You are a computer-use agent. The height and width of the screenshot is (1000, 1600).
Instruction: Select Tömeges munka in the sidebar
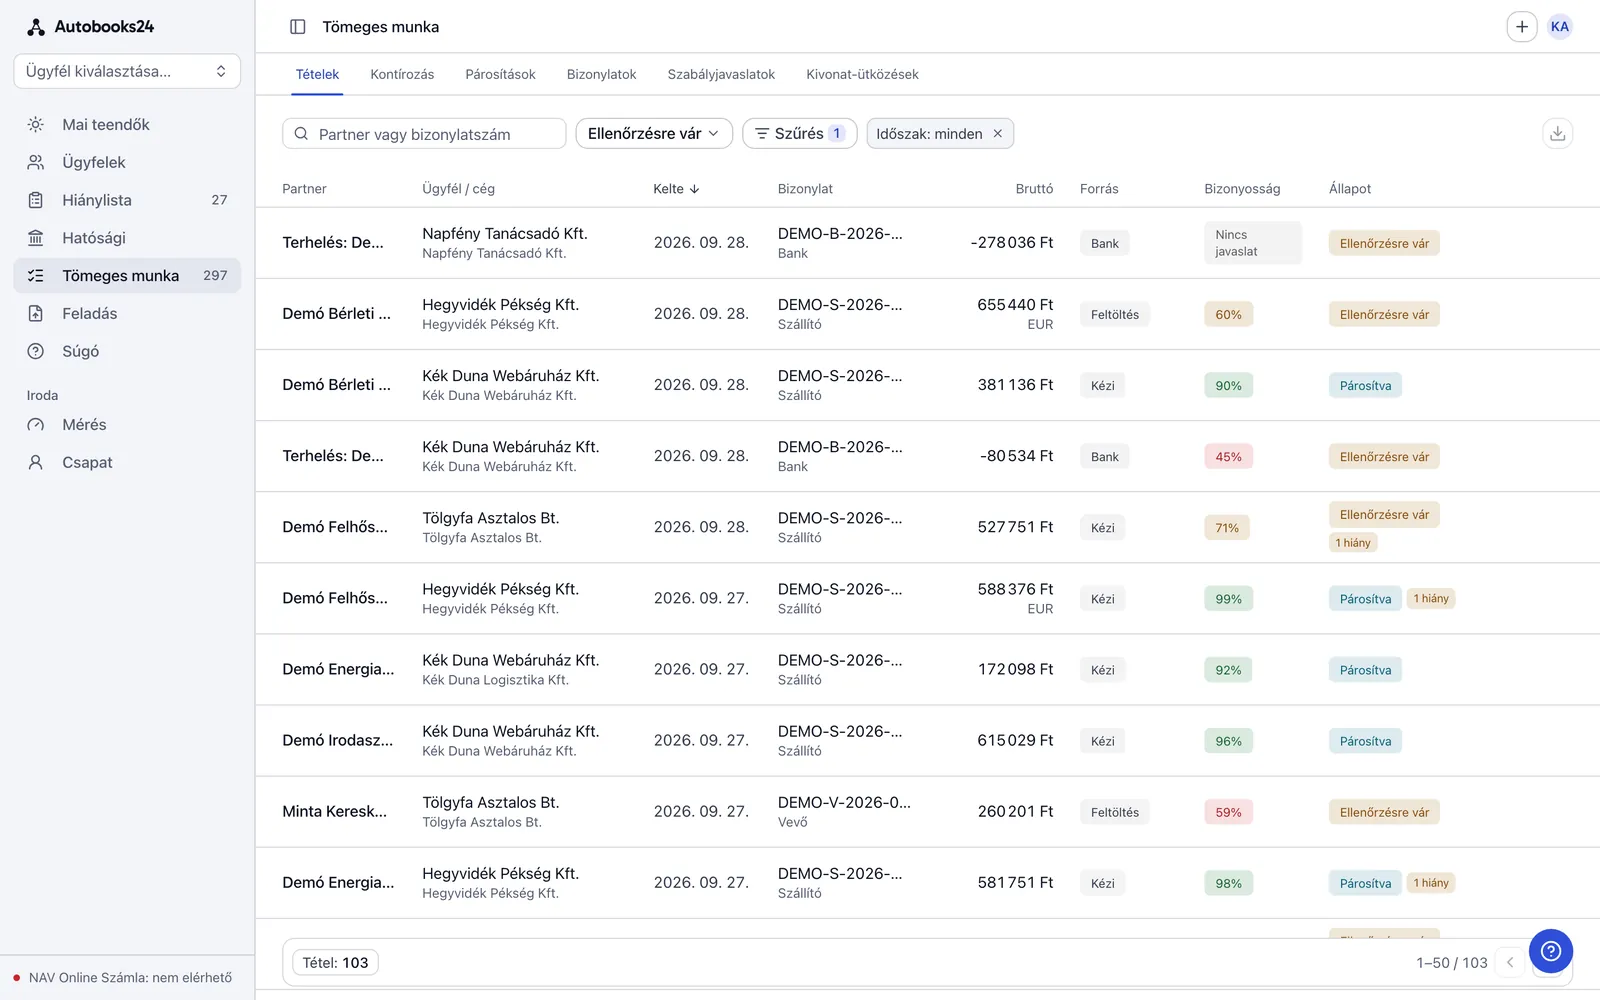pyautogui.click(x=127, y=275)
